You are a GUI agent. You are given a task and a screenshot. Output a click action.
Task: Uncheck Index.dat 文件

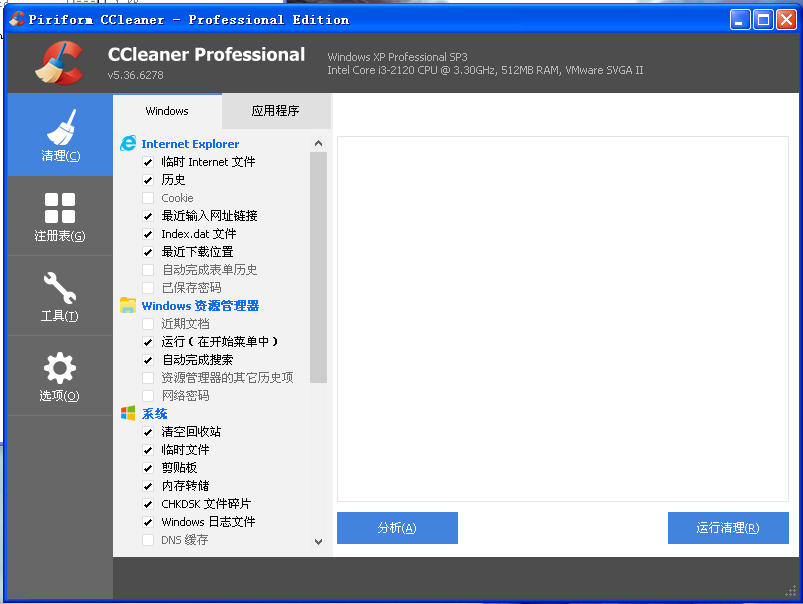click(148, 234)
